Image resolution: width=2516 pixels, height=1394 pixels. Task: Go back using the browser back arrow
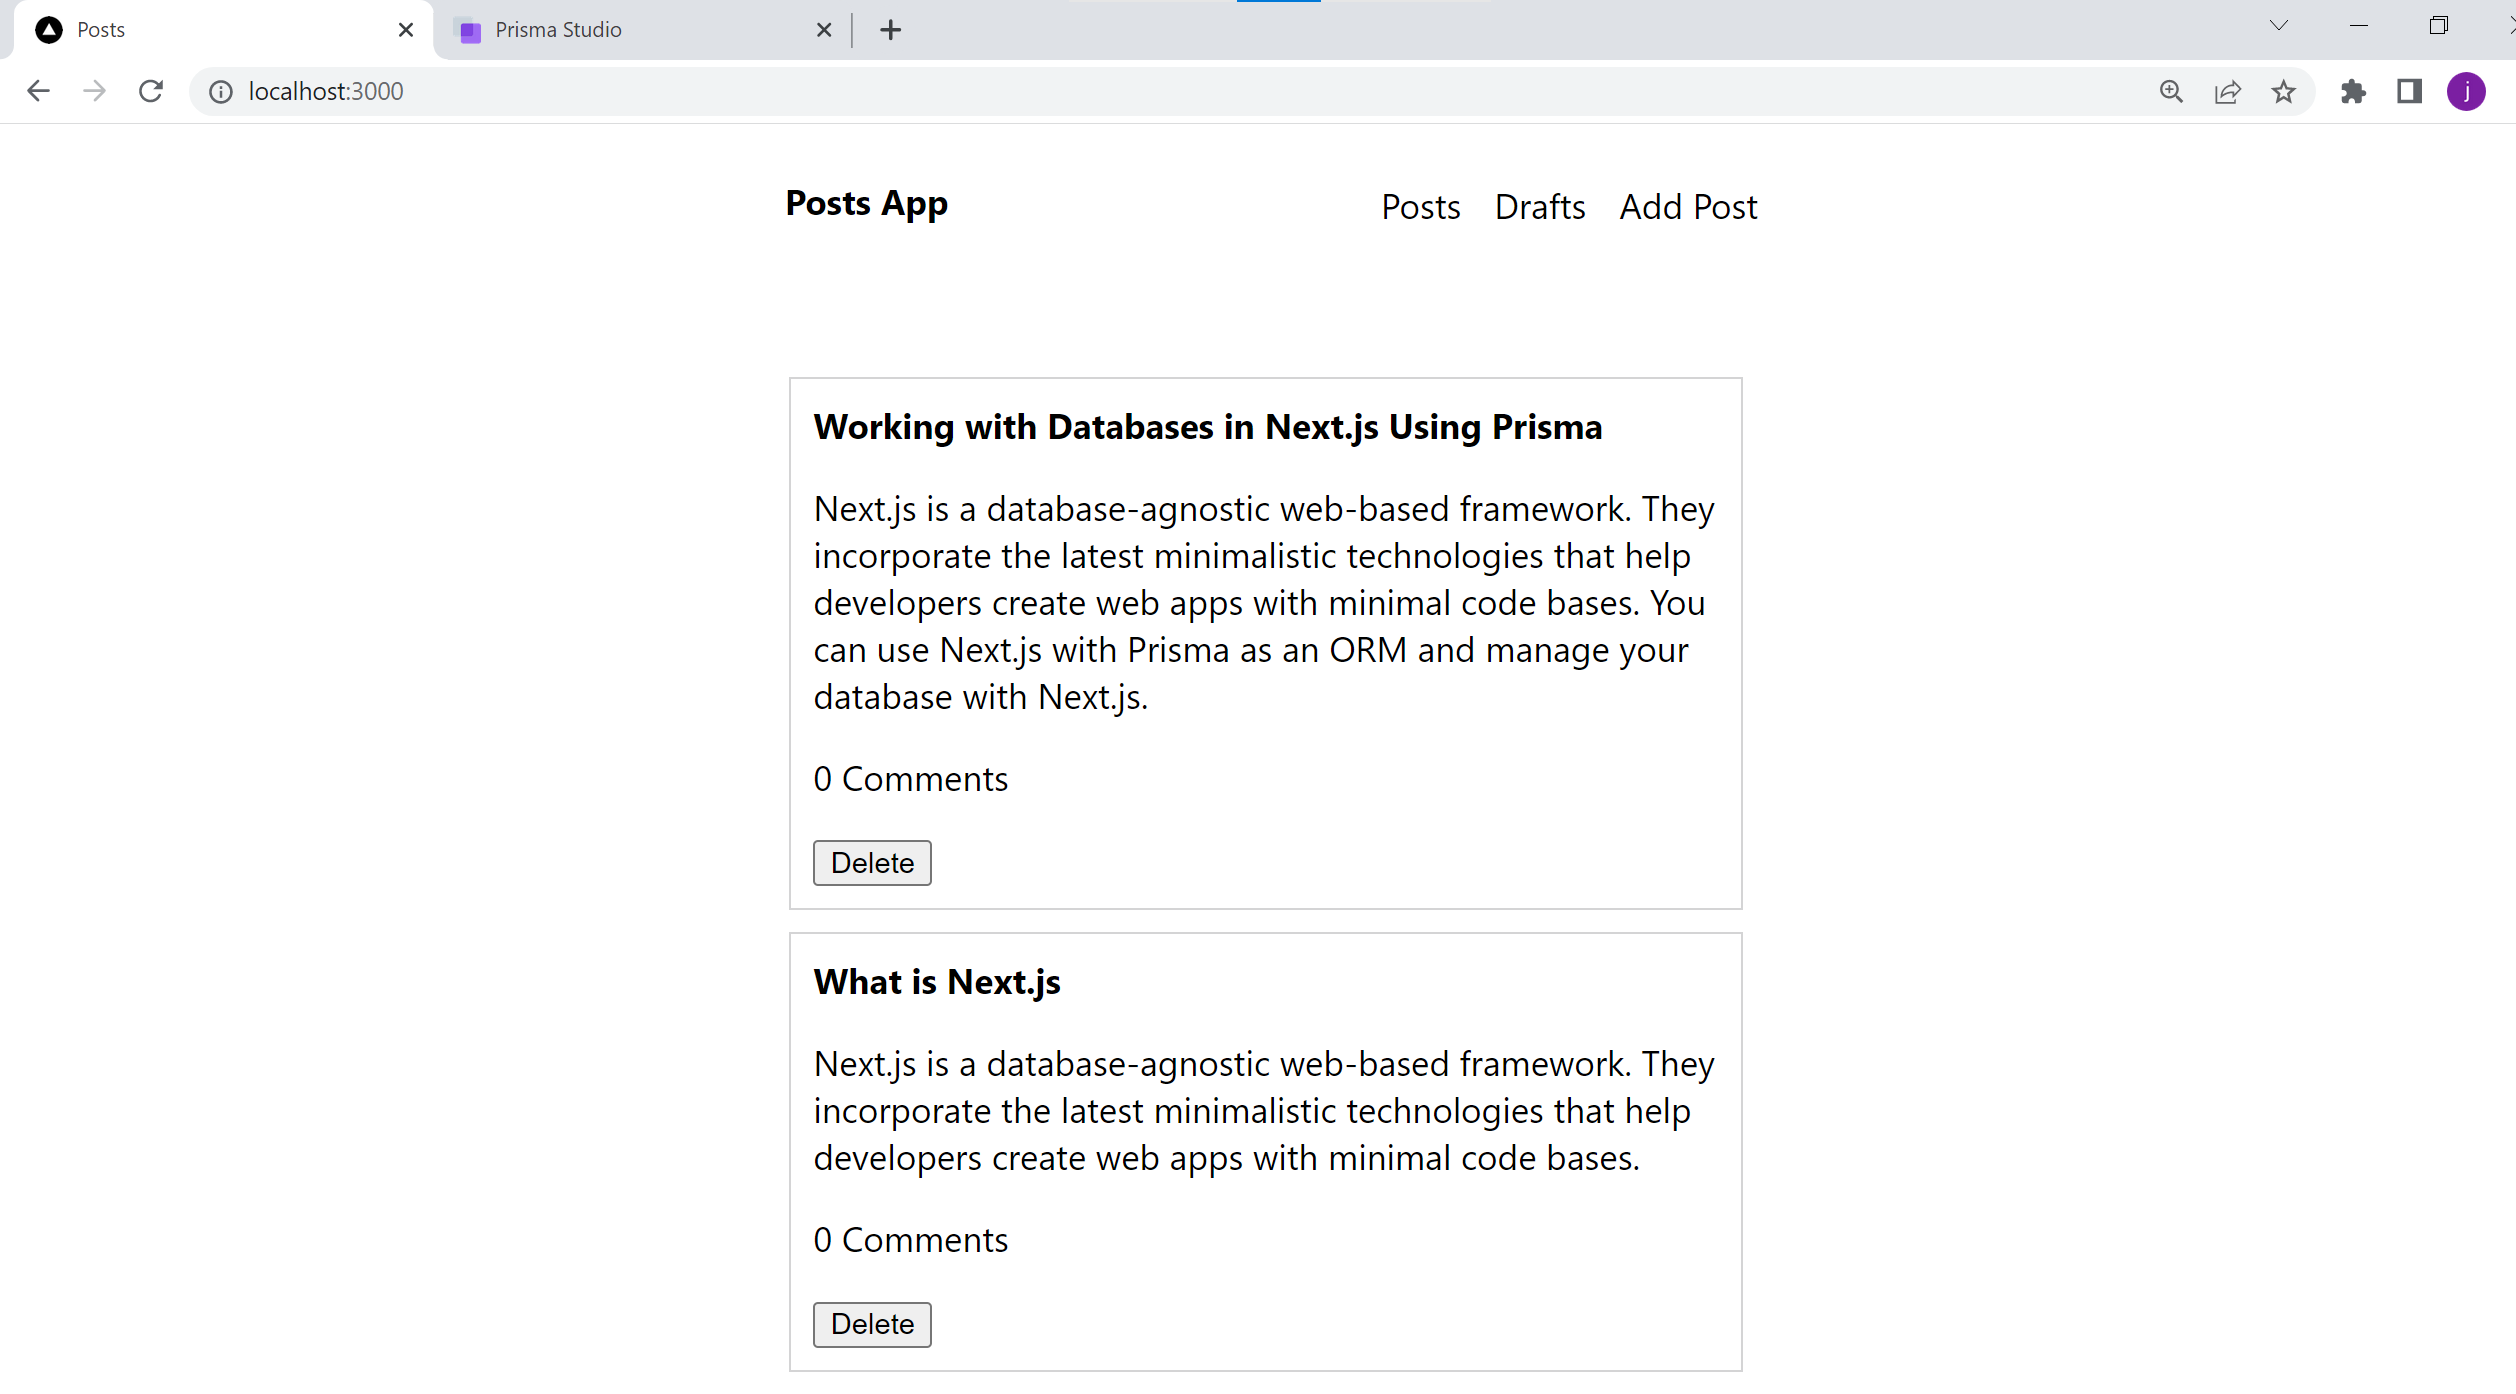pyautogui.click(x=38, y=91)
